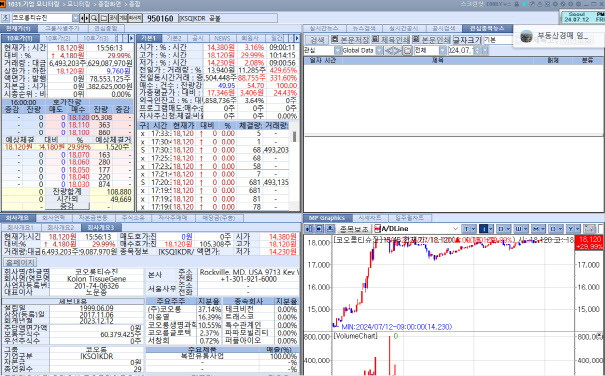
Task: Click the 본문저장 save-body button
Action: pos(350,39)
